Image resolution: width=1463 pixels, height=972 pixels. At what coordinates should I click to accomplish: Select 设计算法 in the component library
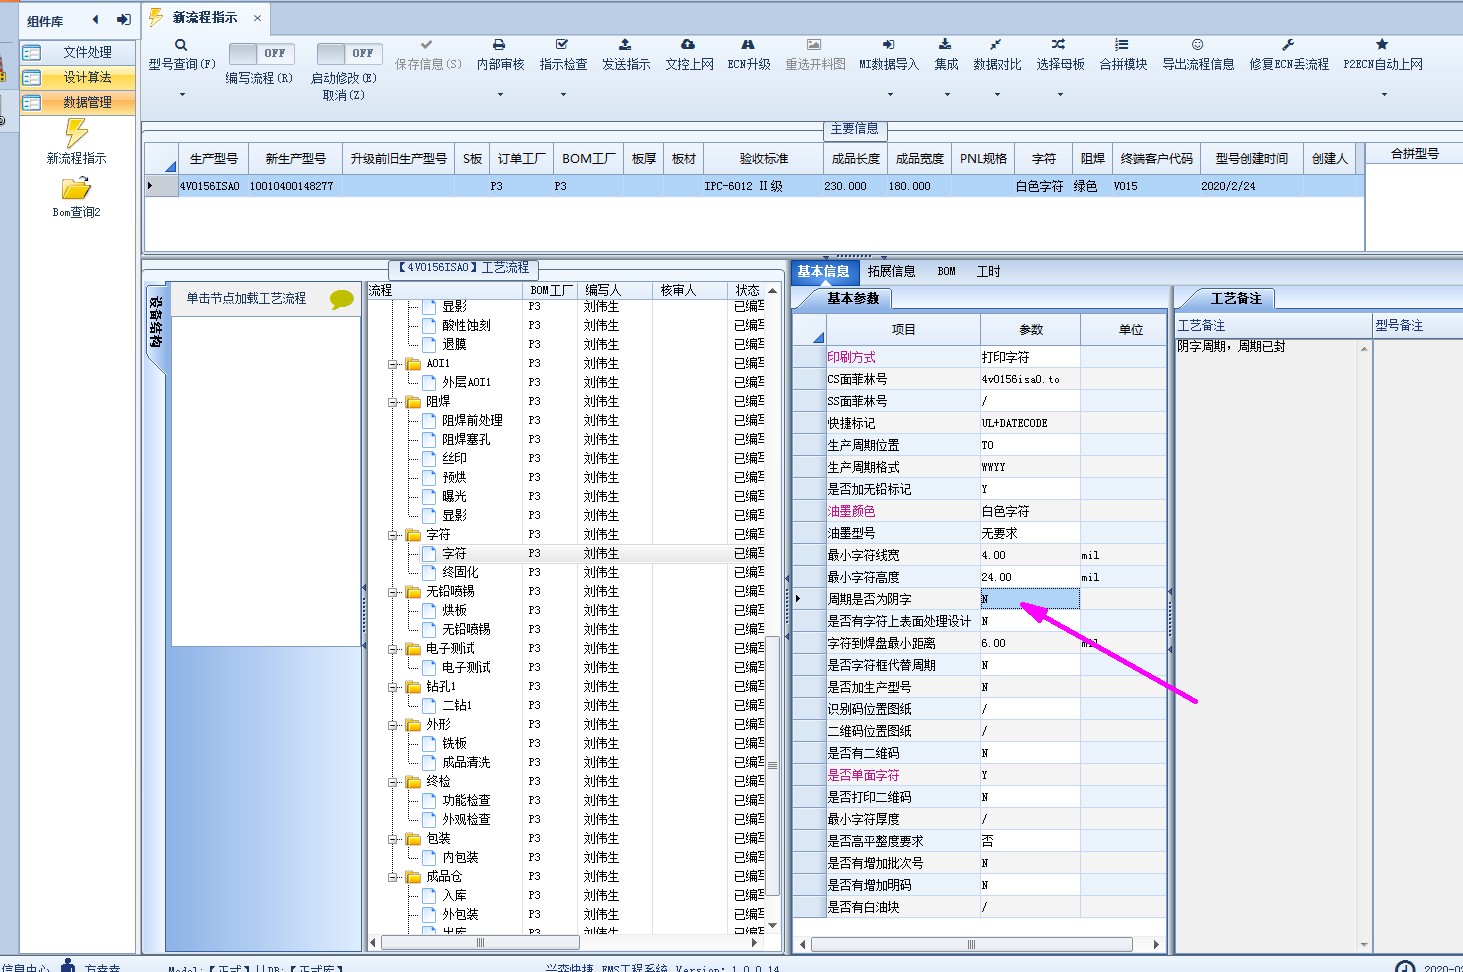click(x=78, y=77)
